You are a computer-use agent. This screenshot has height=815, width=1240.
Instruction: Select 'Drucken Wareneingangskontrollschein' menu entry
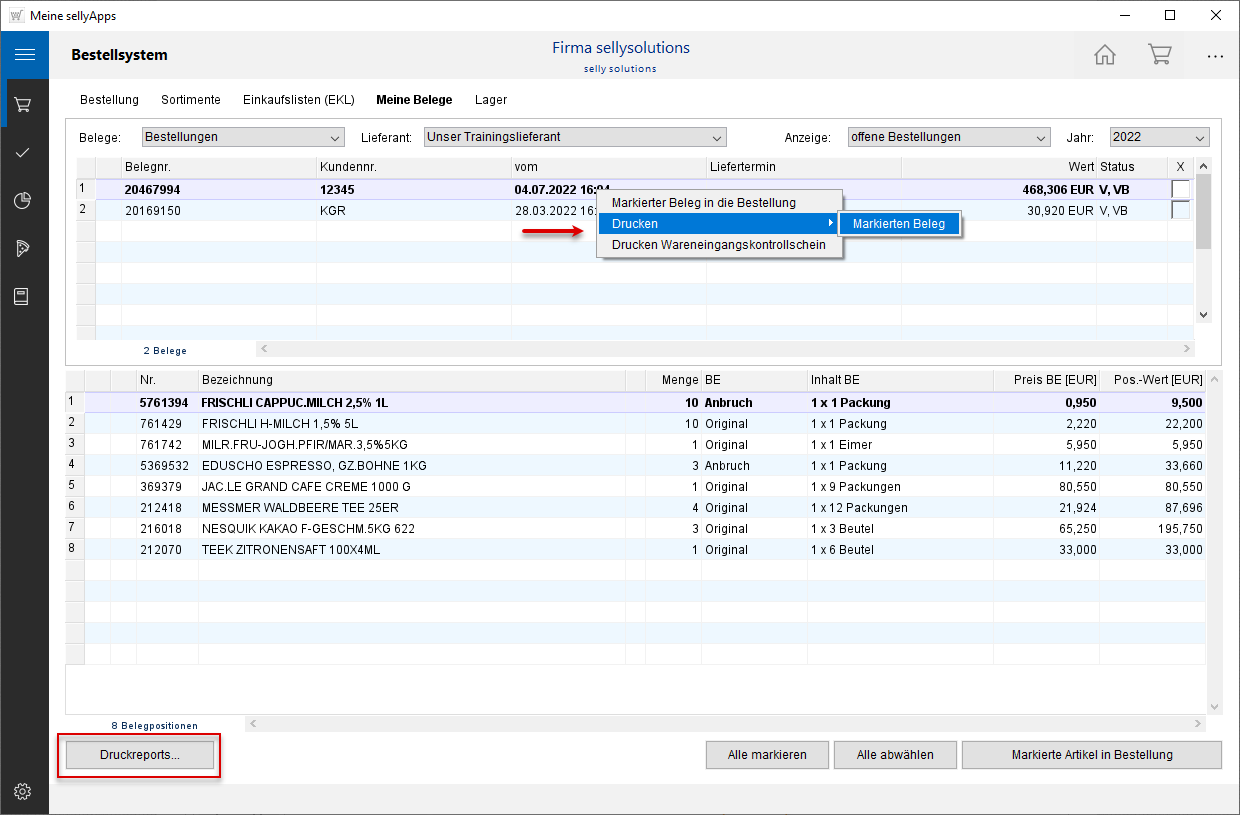coord(718,245)
